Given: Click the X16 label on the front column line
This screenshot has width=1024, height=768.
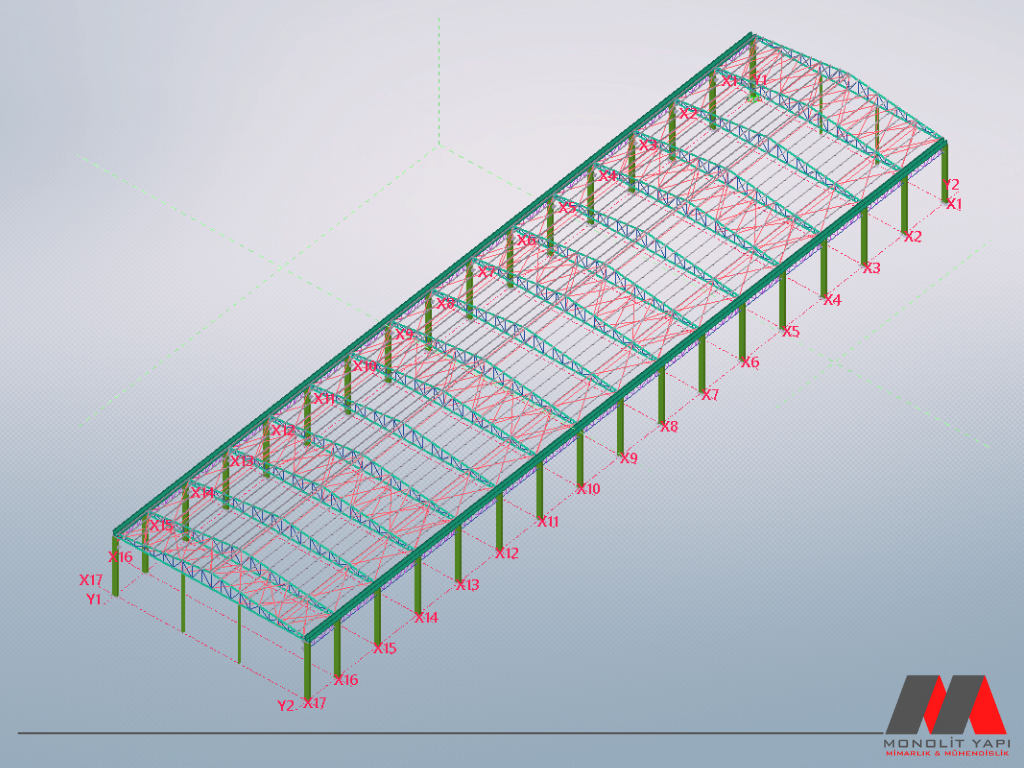Looking at the screenshot, I should tap(346, 680).
